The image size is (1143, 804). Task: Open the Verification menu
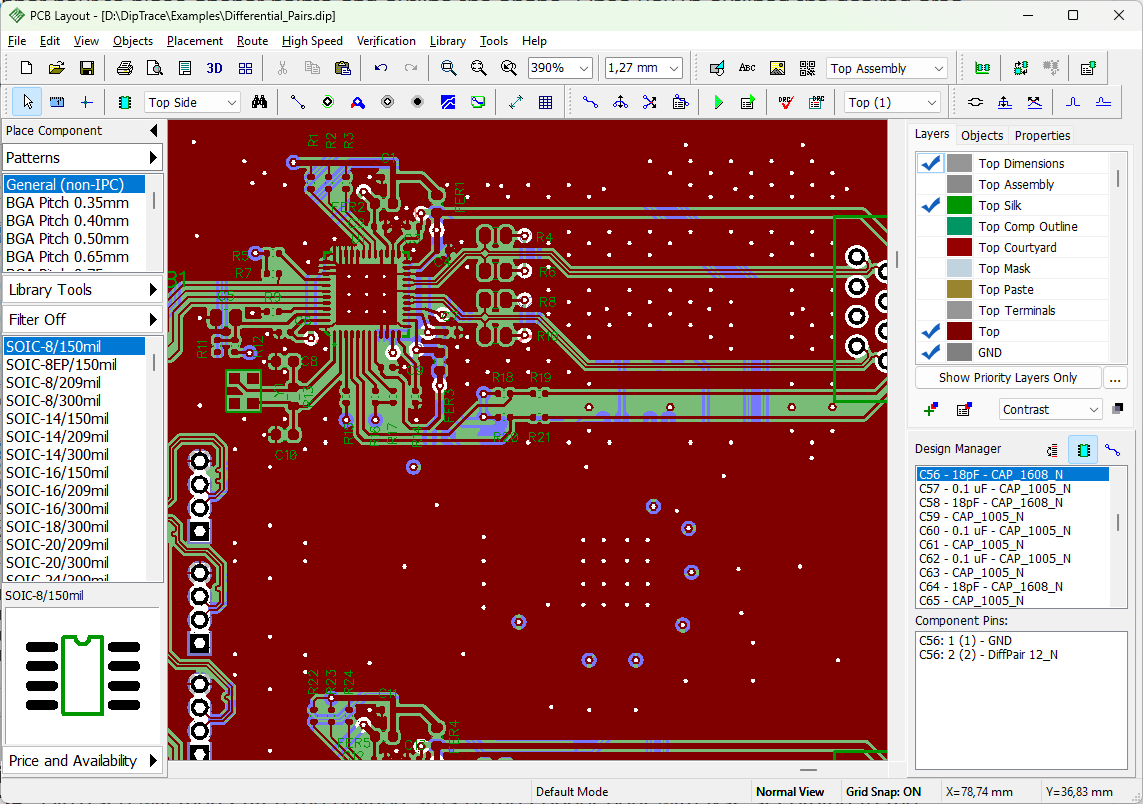tap(386, 41)
